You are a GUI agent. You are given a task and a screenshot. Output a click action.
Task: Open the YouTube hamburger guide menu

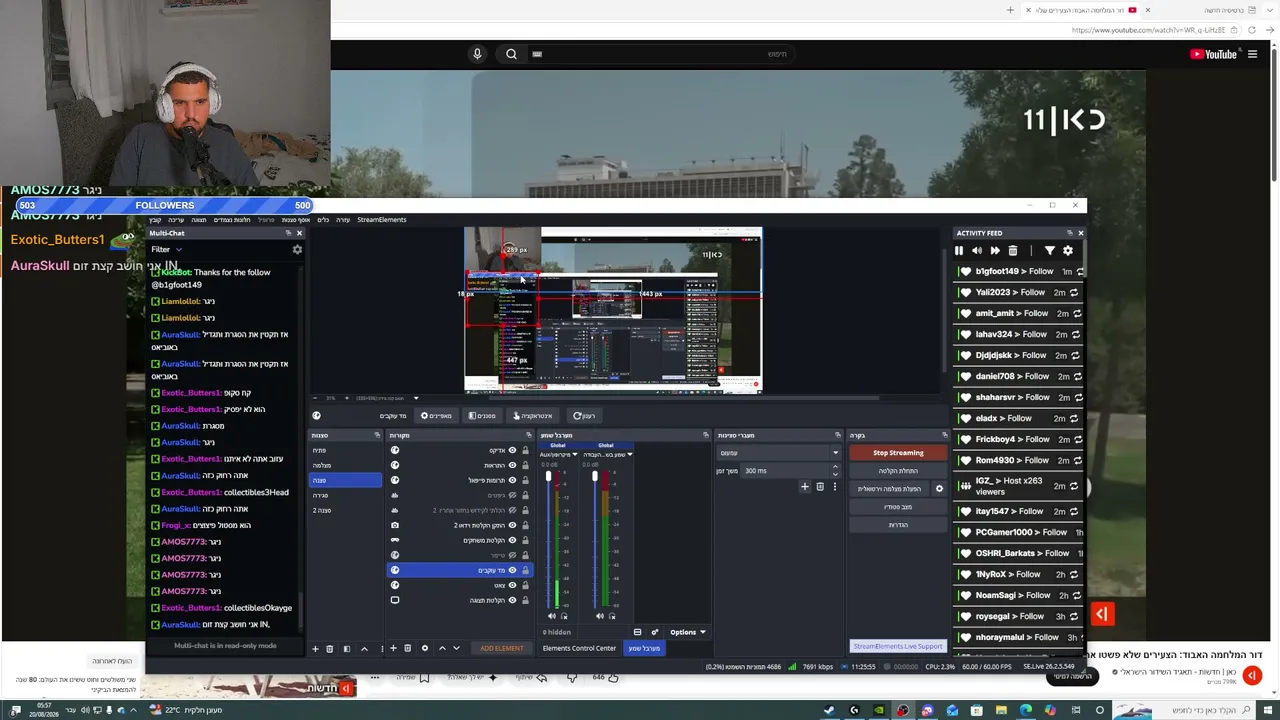[1252, 54]
